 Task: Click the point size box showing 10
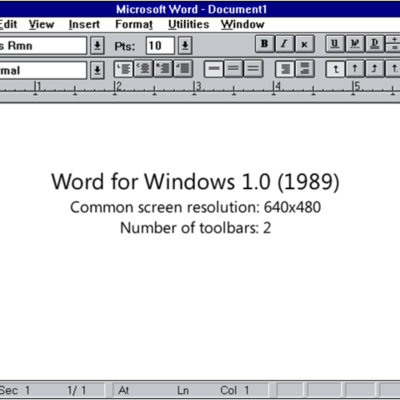click(160, 45)
